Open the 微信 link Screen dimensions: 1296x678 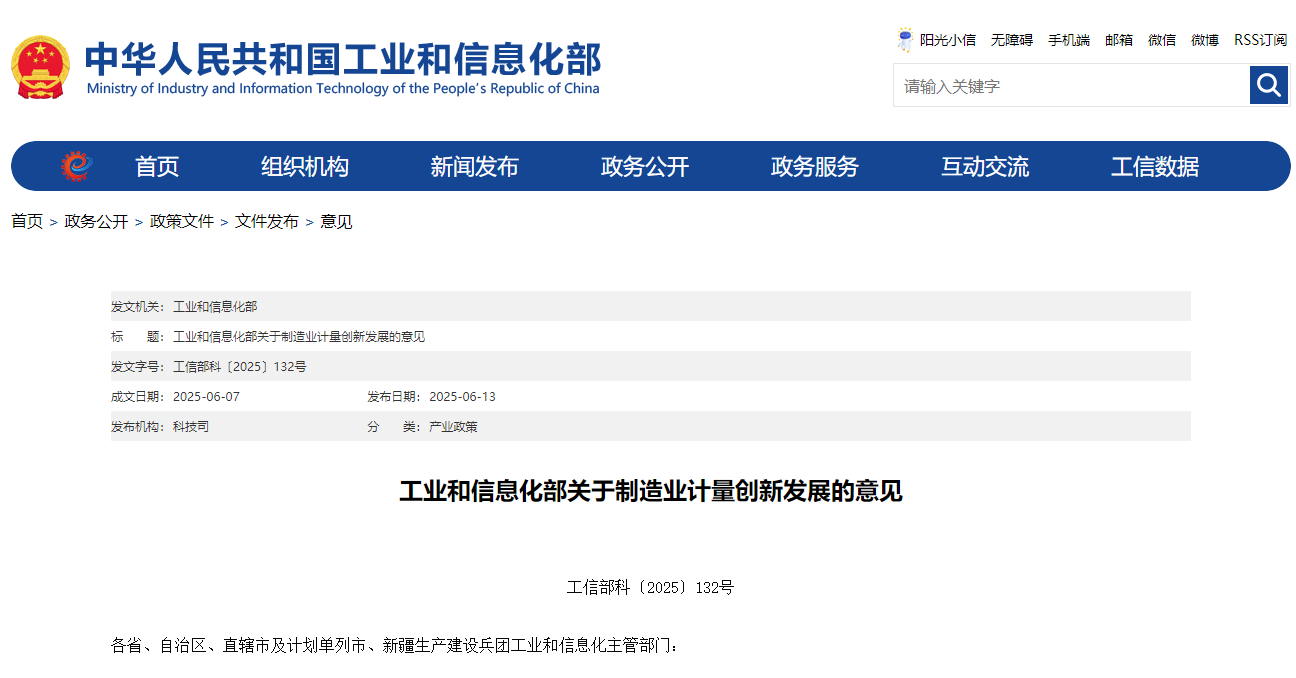(1162, 40)
